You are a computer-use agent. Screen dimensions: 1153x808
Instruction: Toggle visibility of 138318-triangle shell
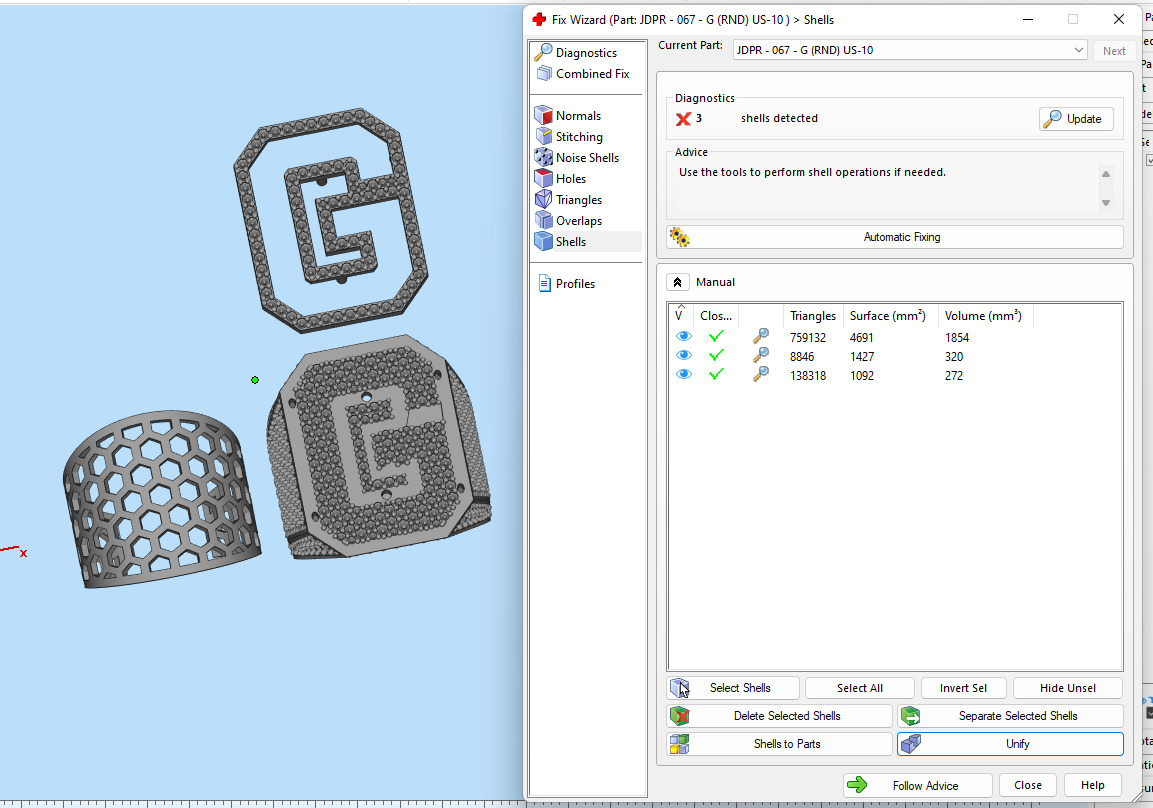684,375
